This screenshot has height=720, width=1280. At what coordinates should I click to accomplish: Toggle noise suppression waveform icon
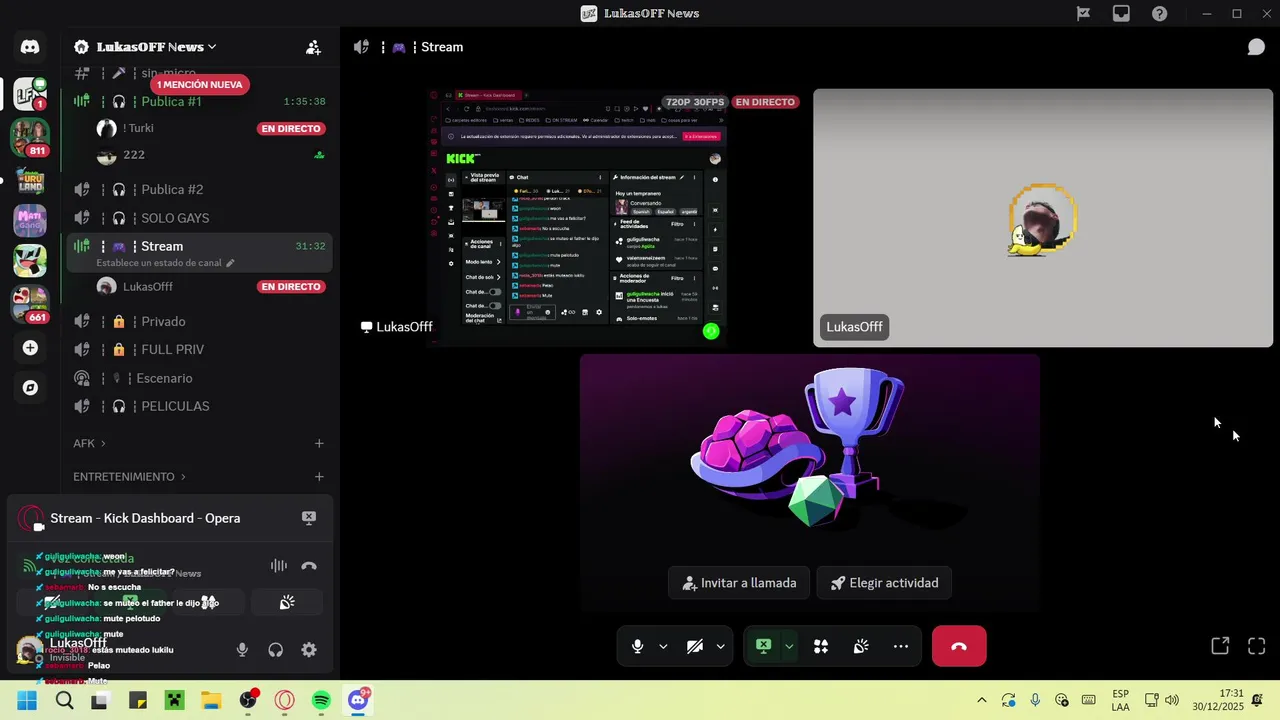coord(279,566)
